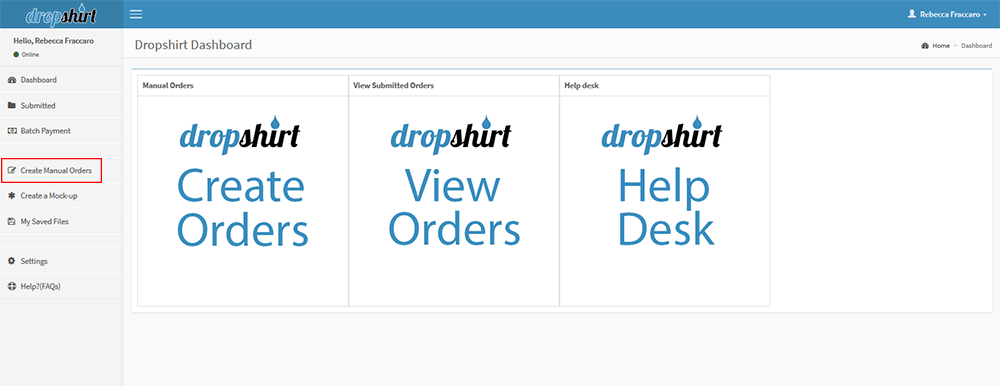Click the Dashboard gauge icon in sidebar
This screenshot has width=1000, height=386.
tap(11, 80)
